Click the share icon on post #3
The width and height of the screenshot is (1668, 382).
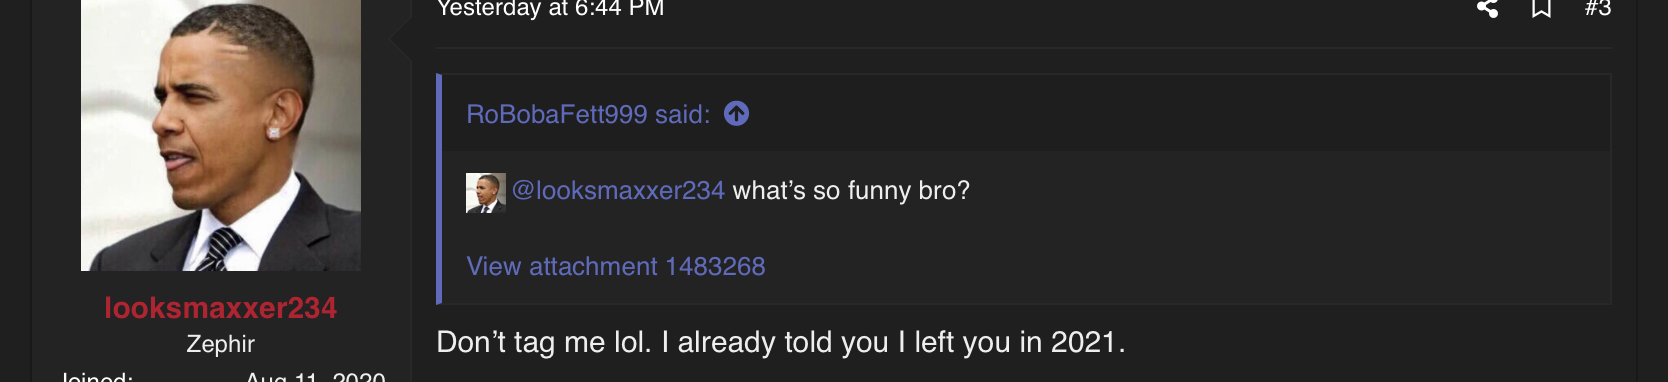pyautogui.click(x=1487, y=9)
